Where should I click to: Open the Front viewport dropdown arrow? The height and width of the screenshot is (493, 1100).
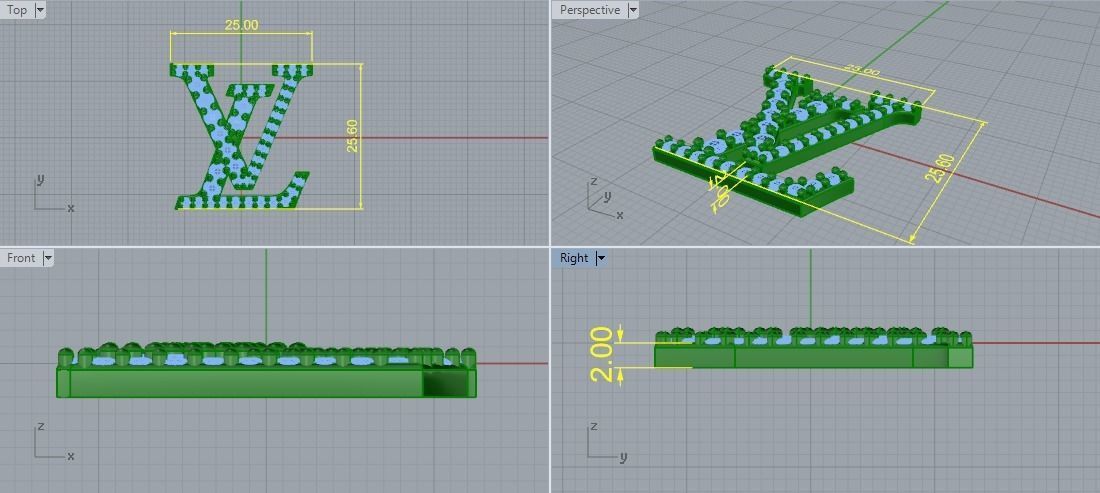pos(48,258)
